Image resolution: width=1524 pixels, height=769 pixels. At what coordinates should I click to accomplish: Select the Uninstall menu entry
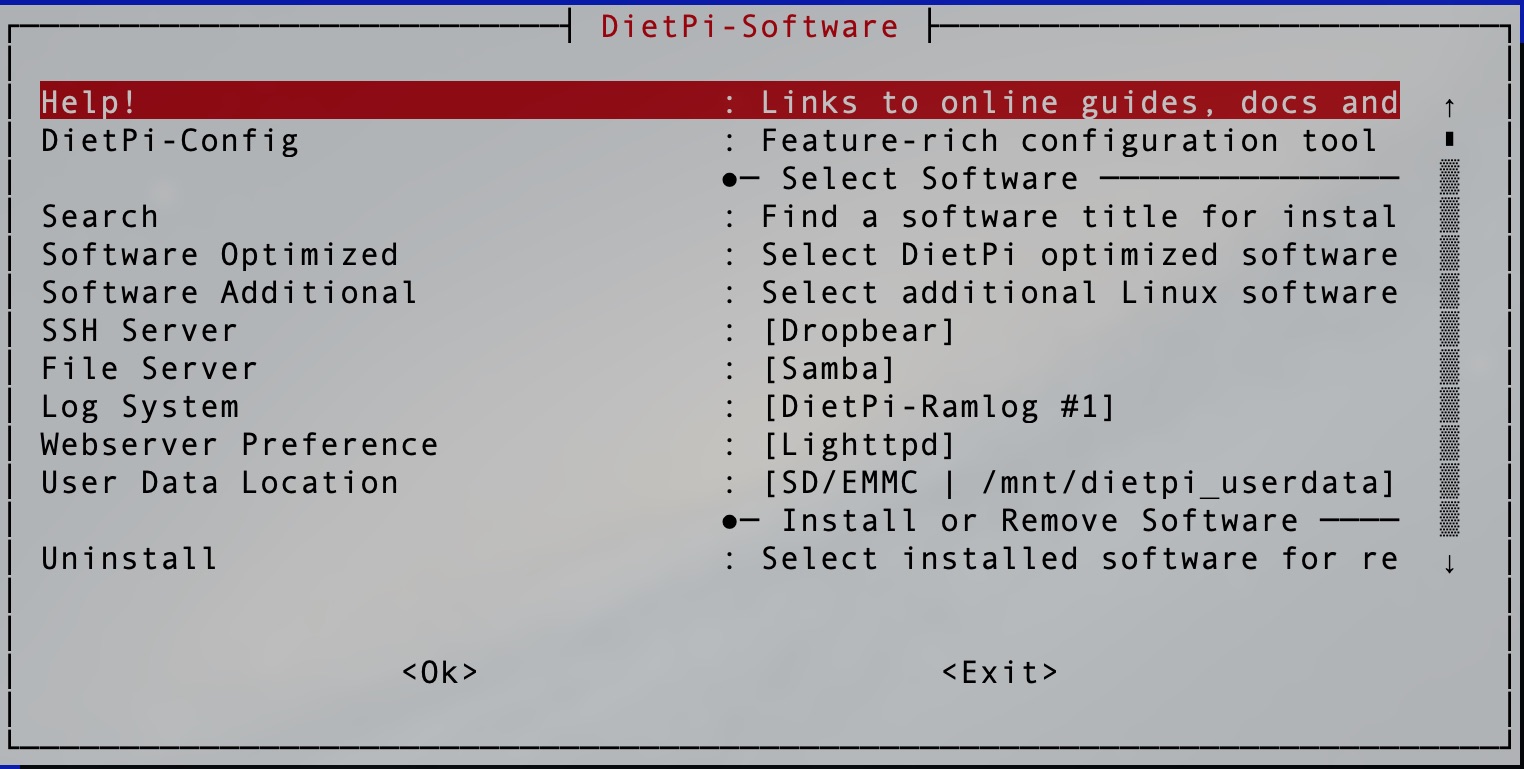720,557
